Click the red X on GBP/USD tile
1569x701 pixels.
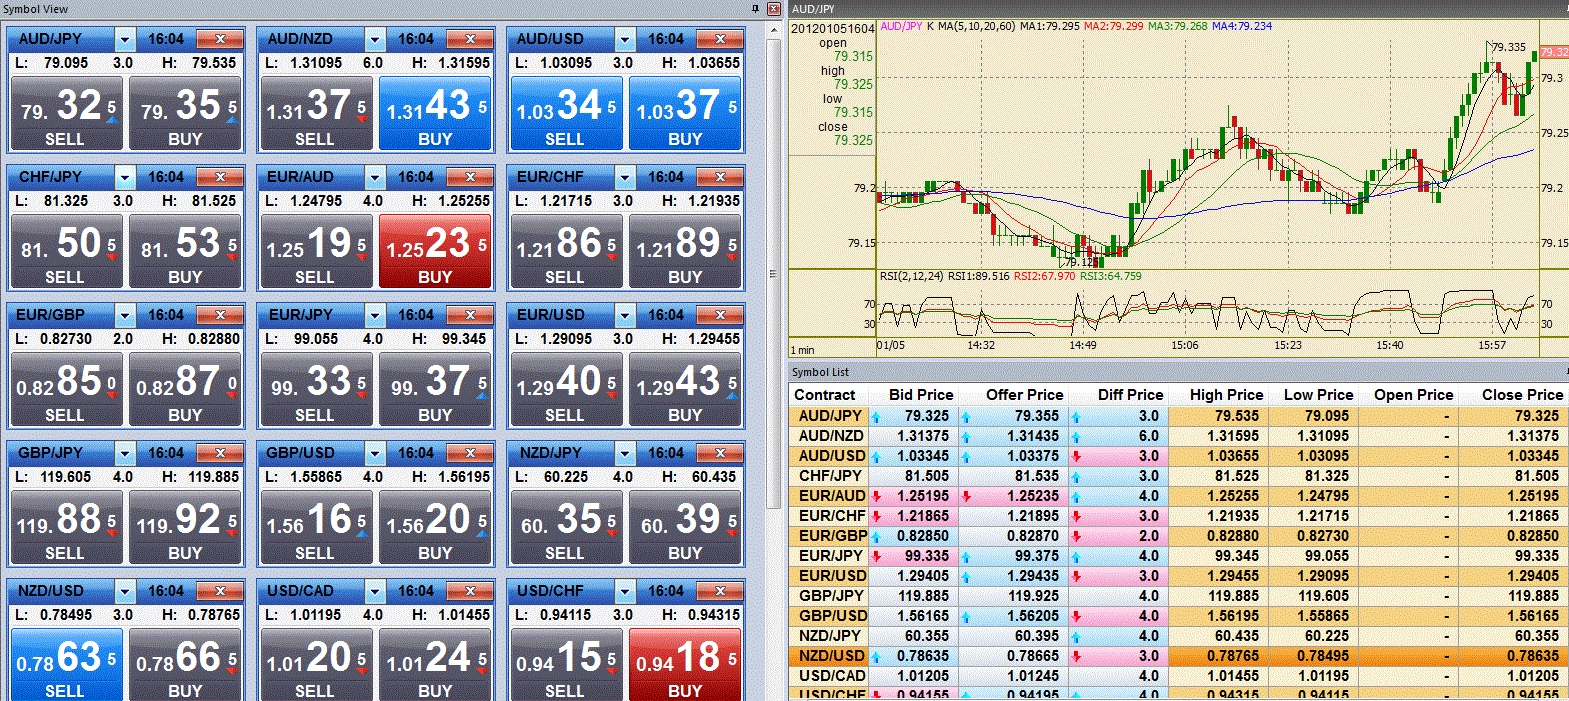point(470,453)
